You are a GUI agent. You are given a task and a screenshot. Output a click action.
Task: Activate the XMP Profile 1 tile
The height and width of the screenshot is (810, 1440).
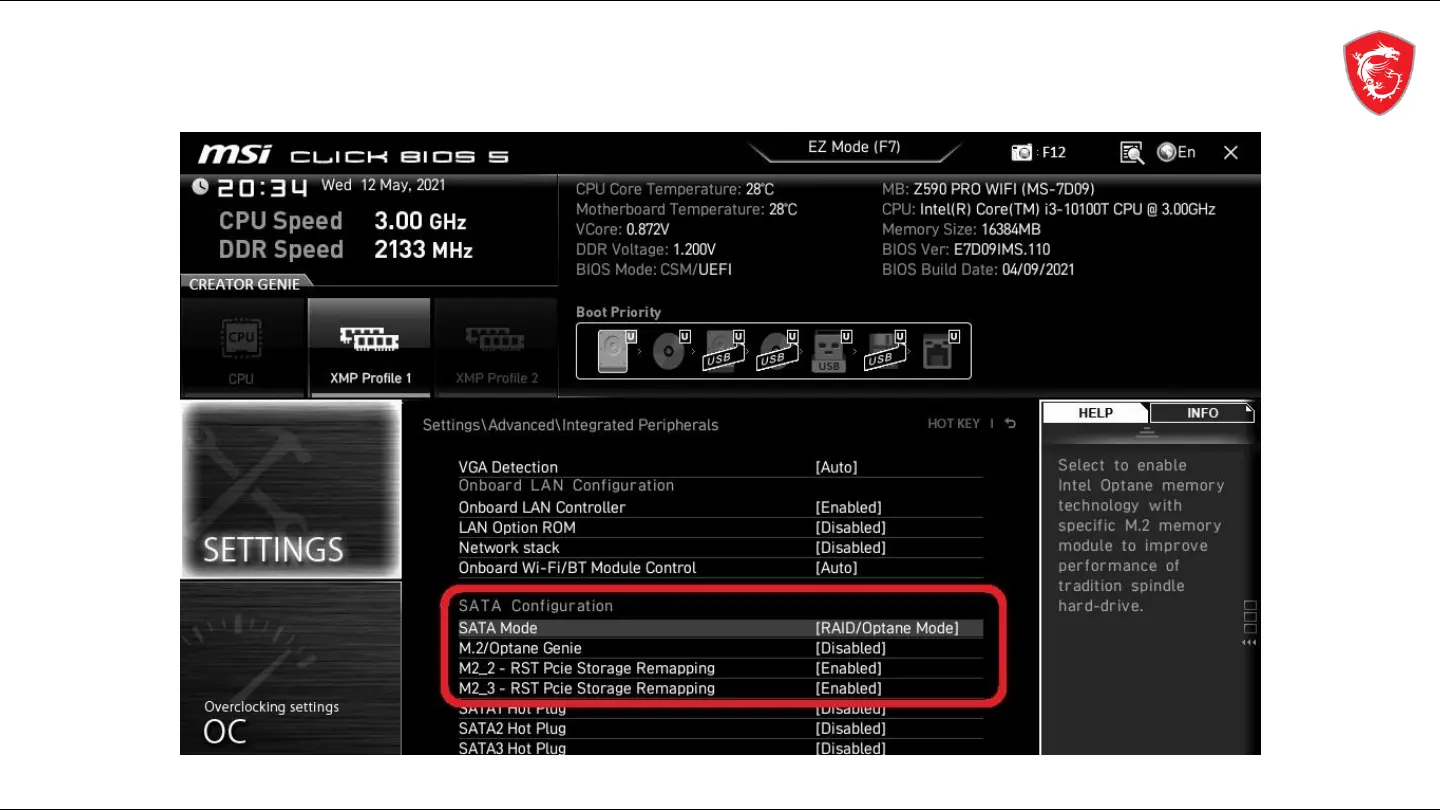click(x=370, y=348)
